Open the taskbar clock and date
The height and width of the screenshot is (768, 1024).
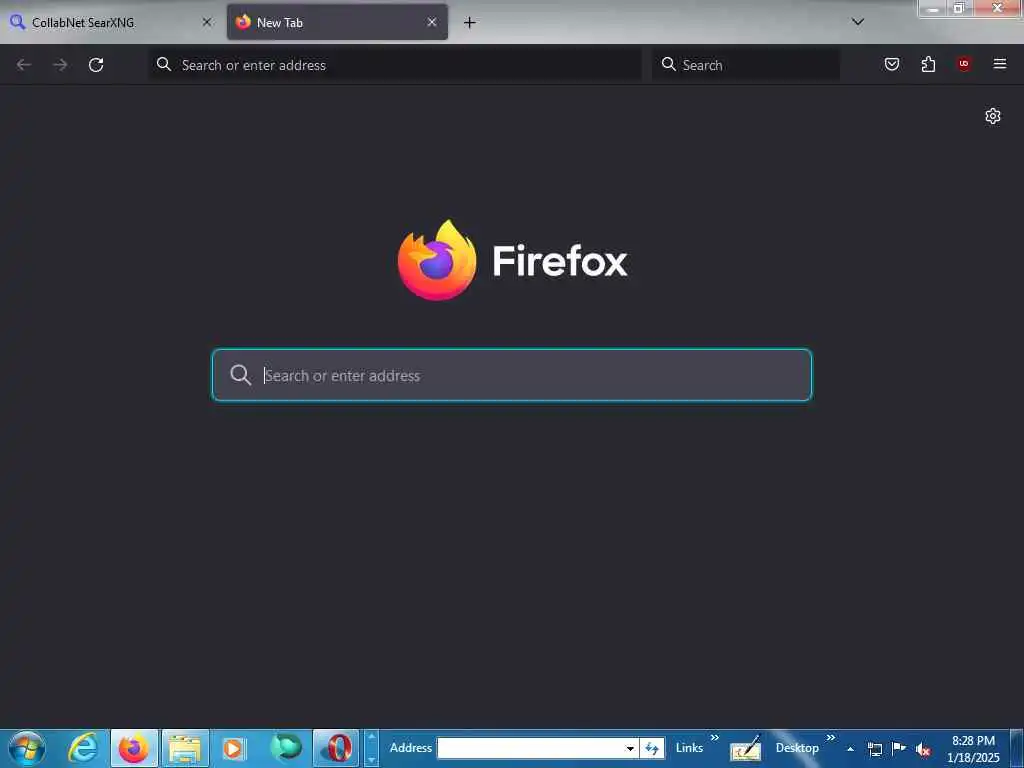point(973,748)
